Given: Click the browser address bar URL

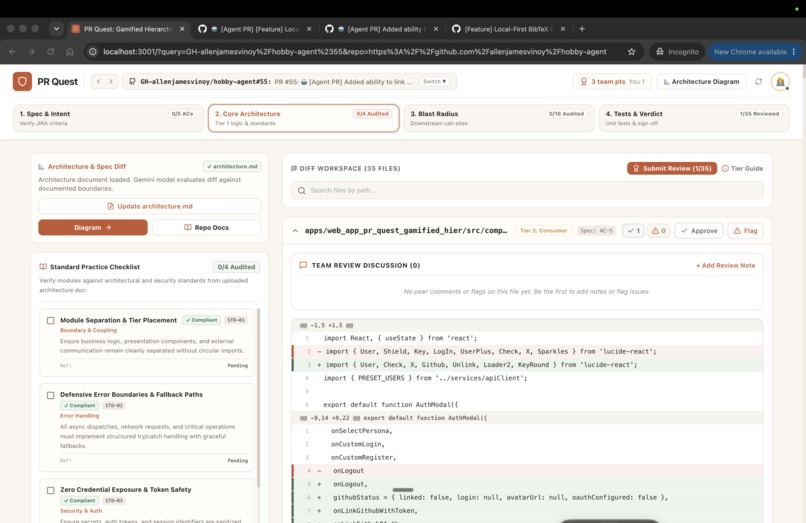Looking at the screenshot, I should pyautogui.click(x=355, y=51).
